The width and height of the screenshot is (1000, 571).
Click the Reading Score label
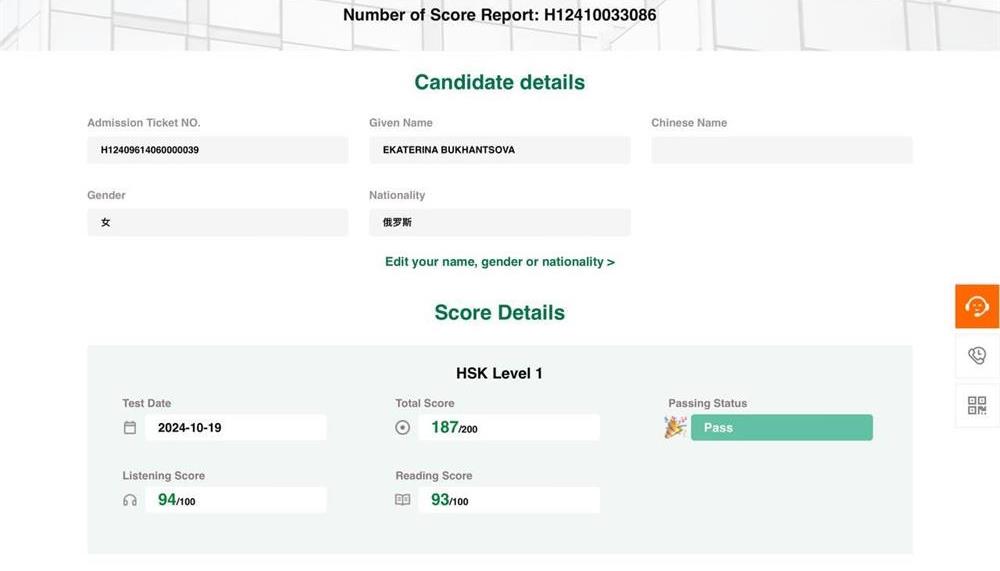pyautogui.click(x=434, y=475)
